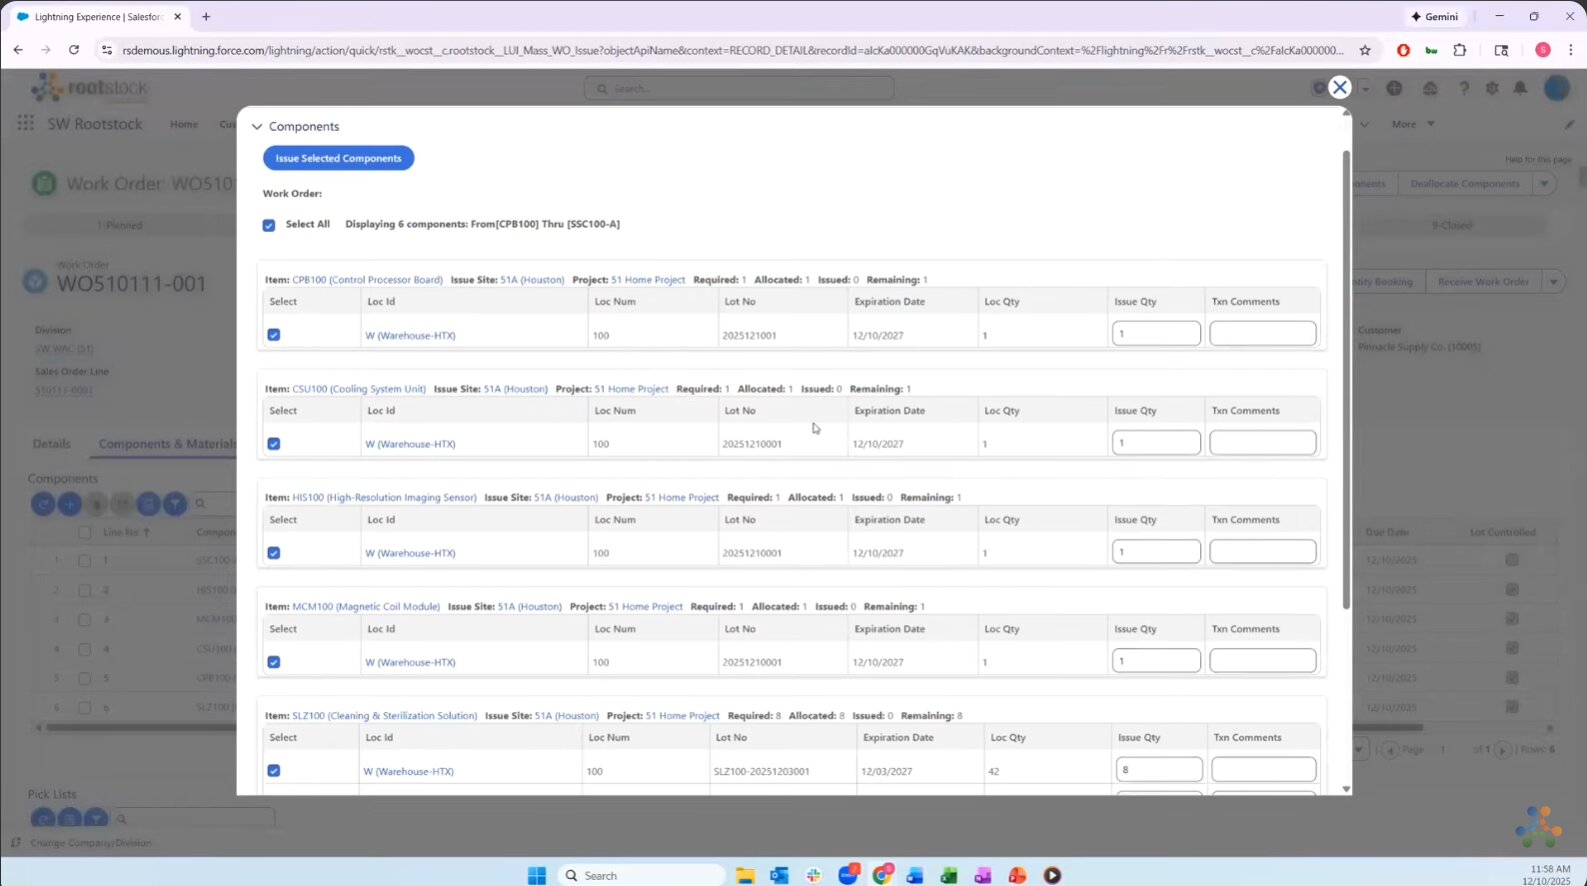This screenshot has width=1587, height=886.
Task: Deselect the SLZ100 warehouse row checkbox
Action: (274, 771)
